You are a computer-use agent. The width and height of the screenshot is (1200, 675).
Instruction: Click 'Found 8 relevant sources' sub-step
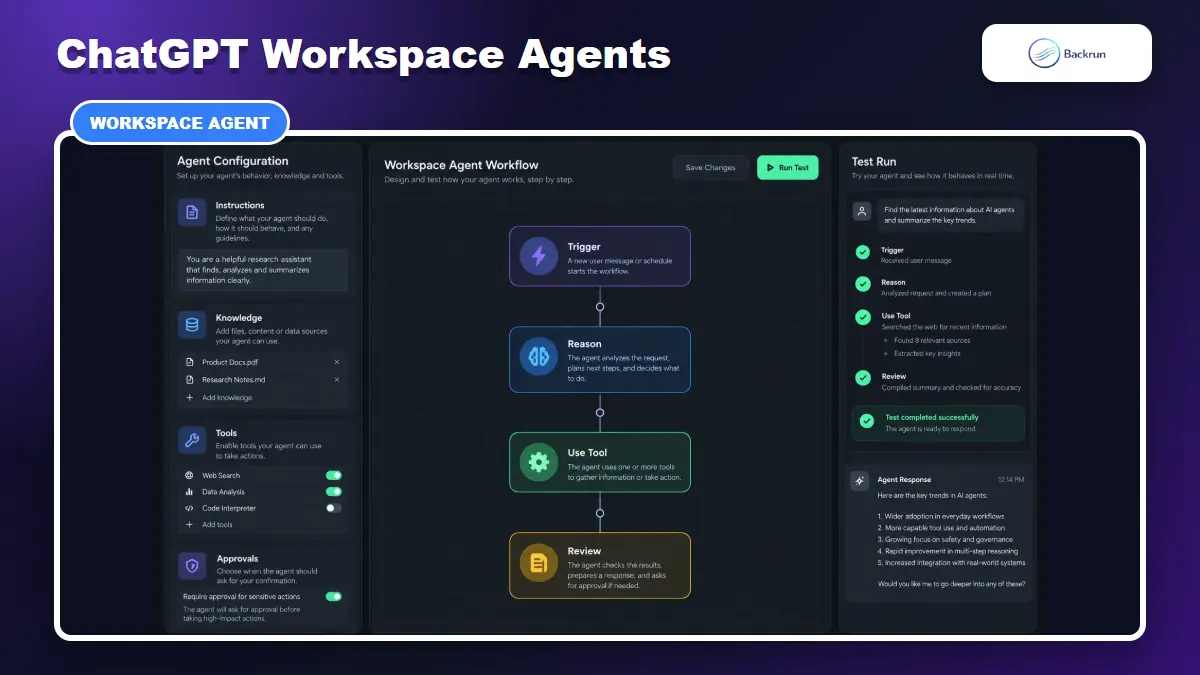(932, 340)
